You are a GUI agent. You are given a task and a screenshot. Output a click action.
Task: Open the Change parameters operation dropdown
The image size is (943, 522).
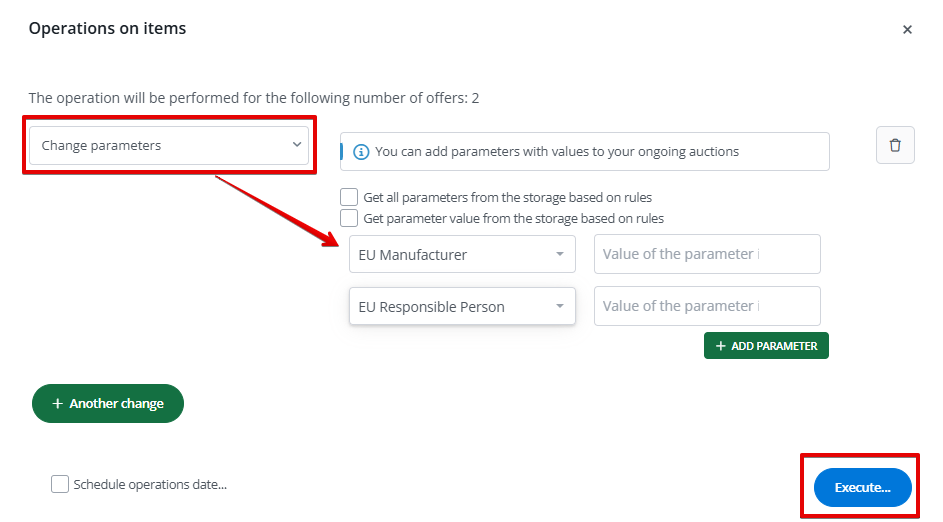point(168,145)
